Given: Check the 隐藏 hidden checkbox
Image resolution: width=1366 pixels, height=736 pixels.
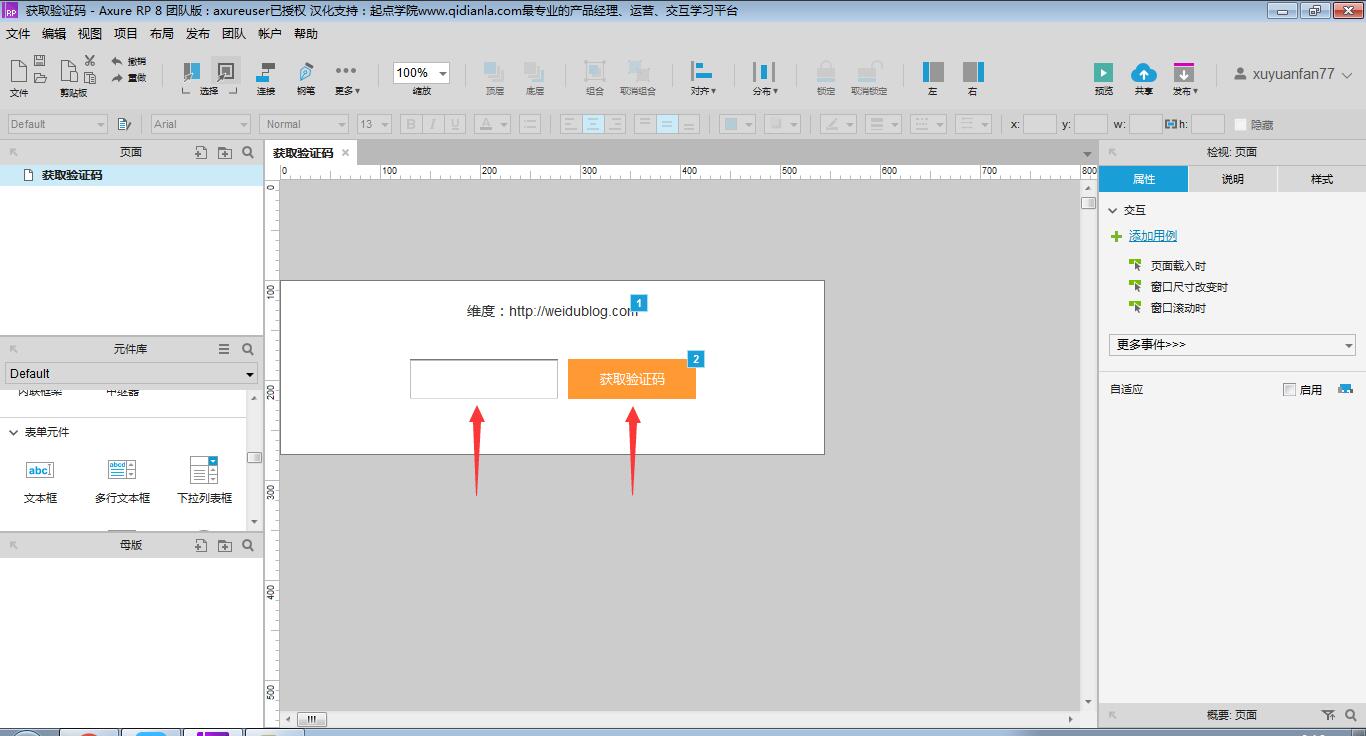Looking at the screenshot, I should click(x=1240, y=124).
